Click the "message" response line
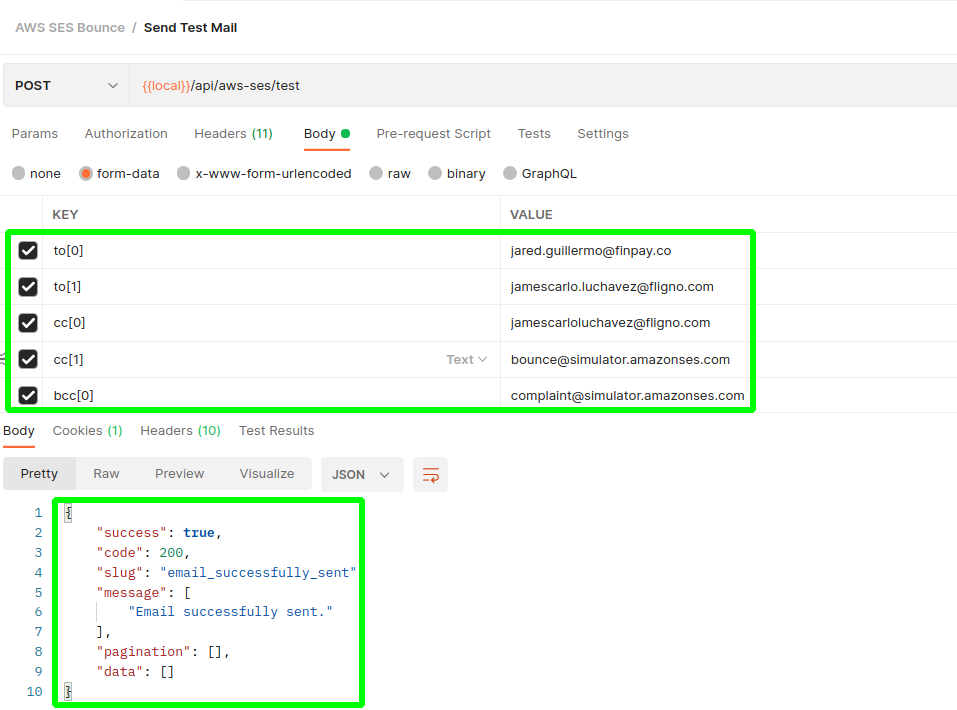 click(143, 592)
